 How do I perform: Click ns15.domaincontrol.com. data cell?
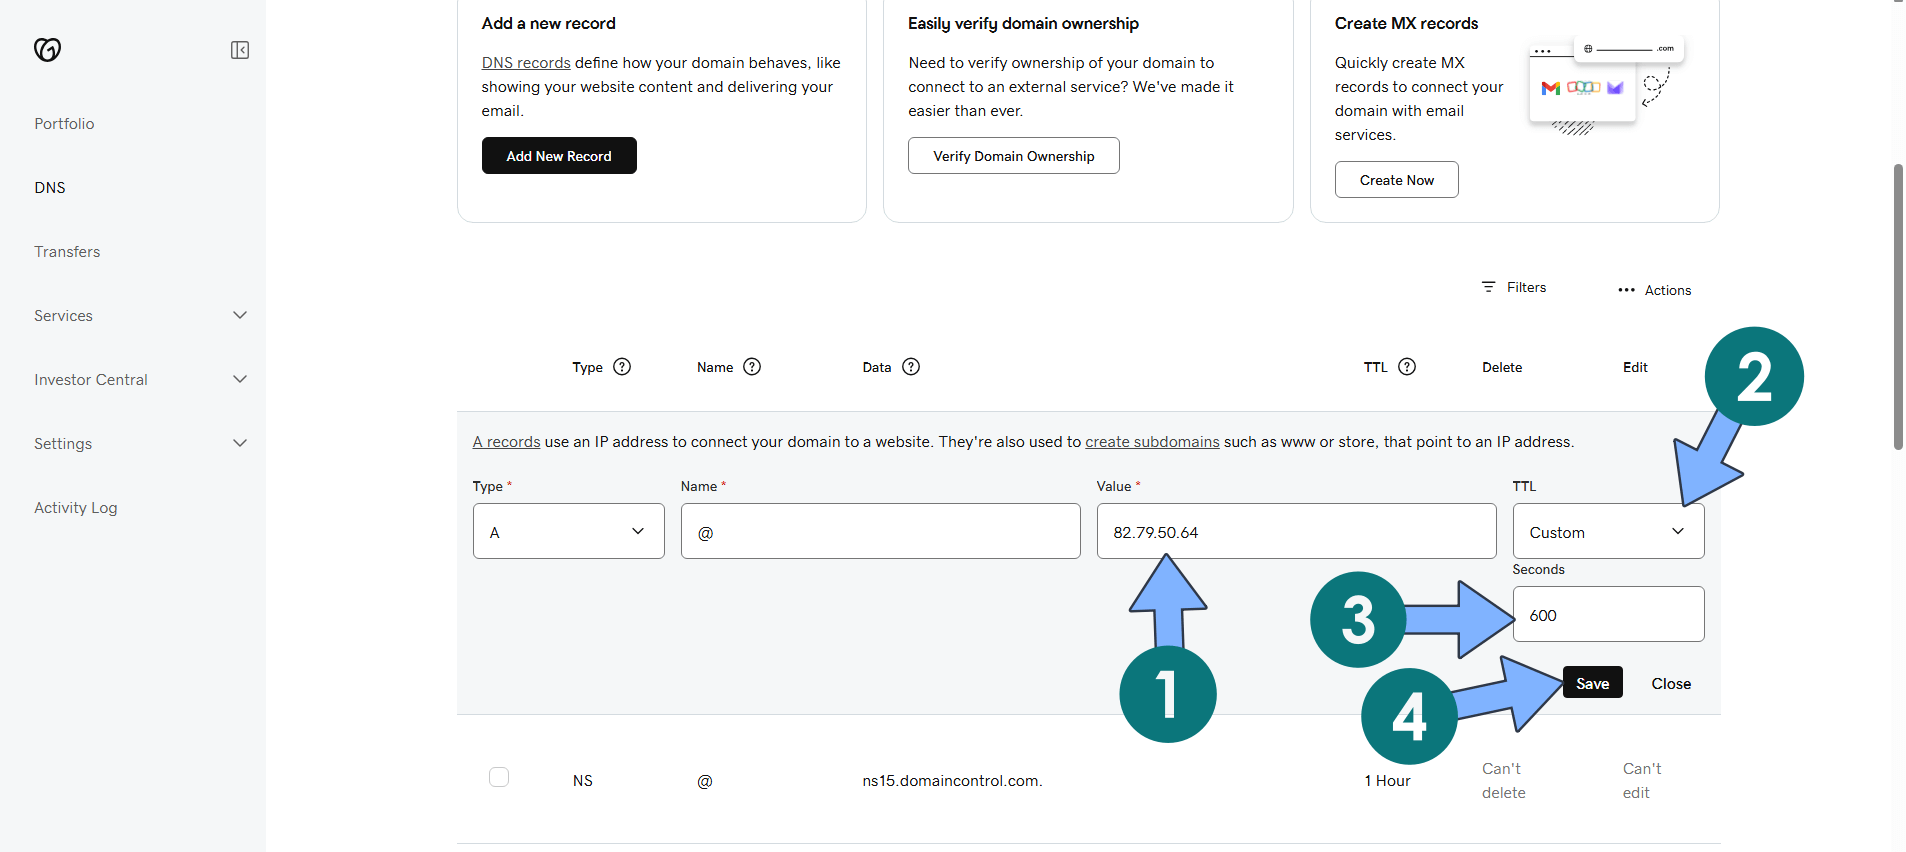click(x=952, y=781)
